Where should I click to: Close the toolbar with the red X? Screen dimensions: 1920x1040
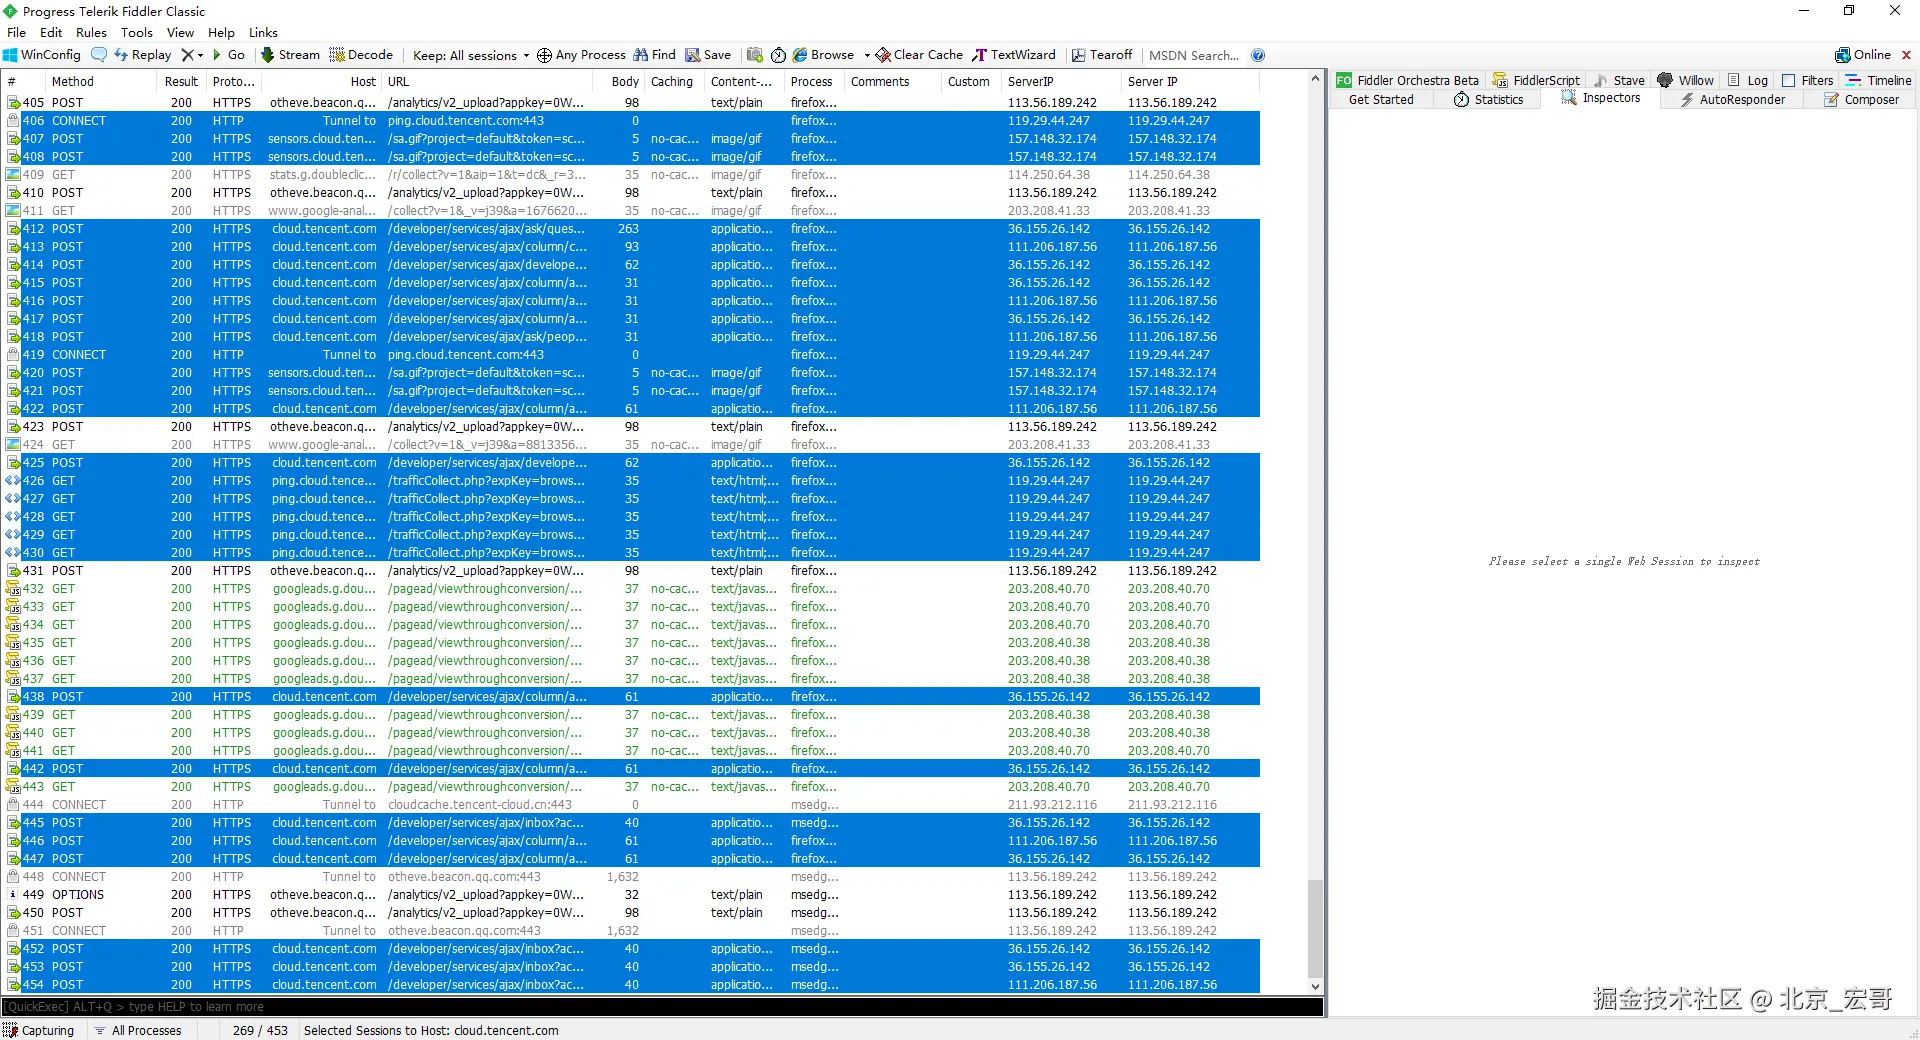(1906, 55)
